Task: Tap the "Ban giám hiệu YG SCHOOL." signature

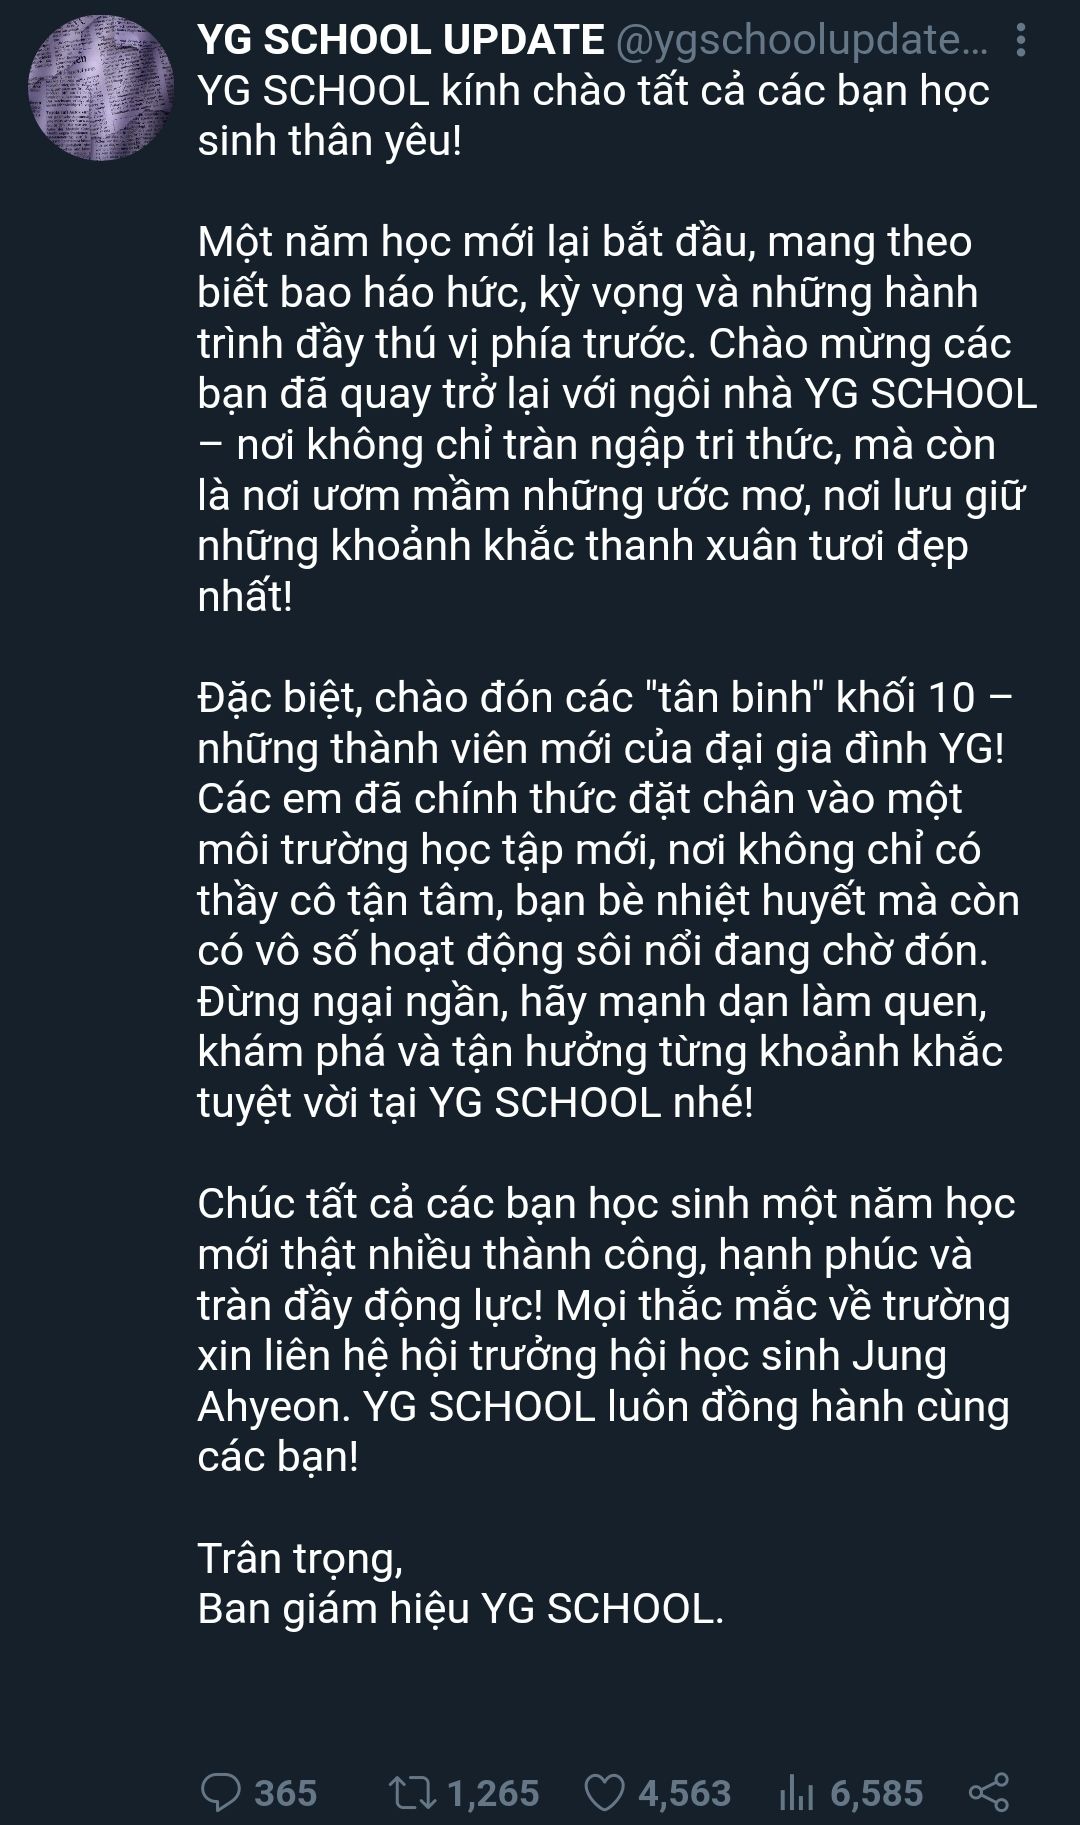Action: tap(460, 1609)
